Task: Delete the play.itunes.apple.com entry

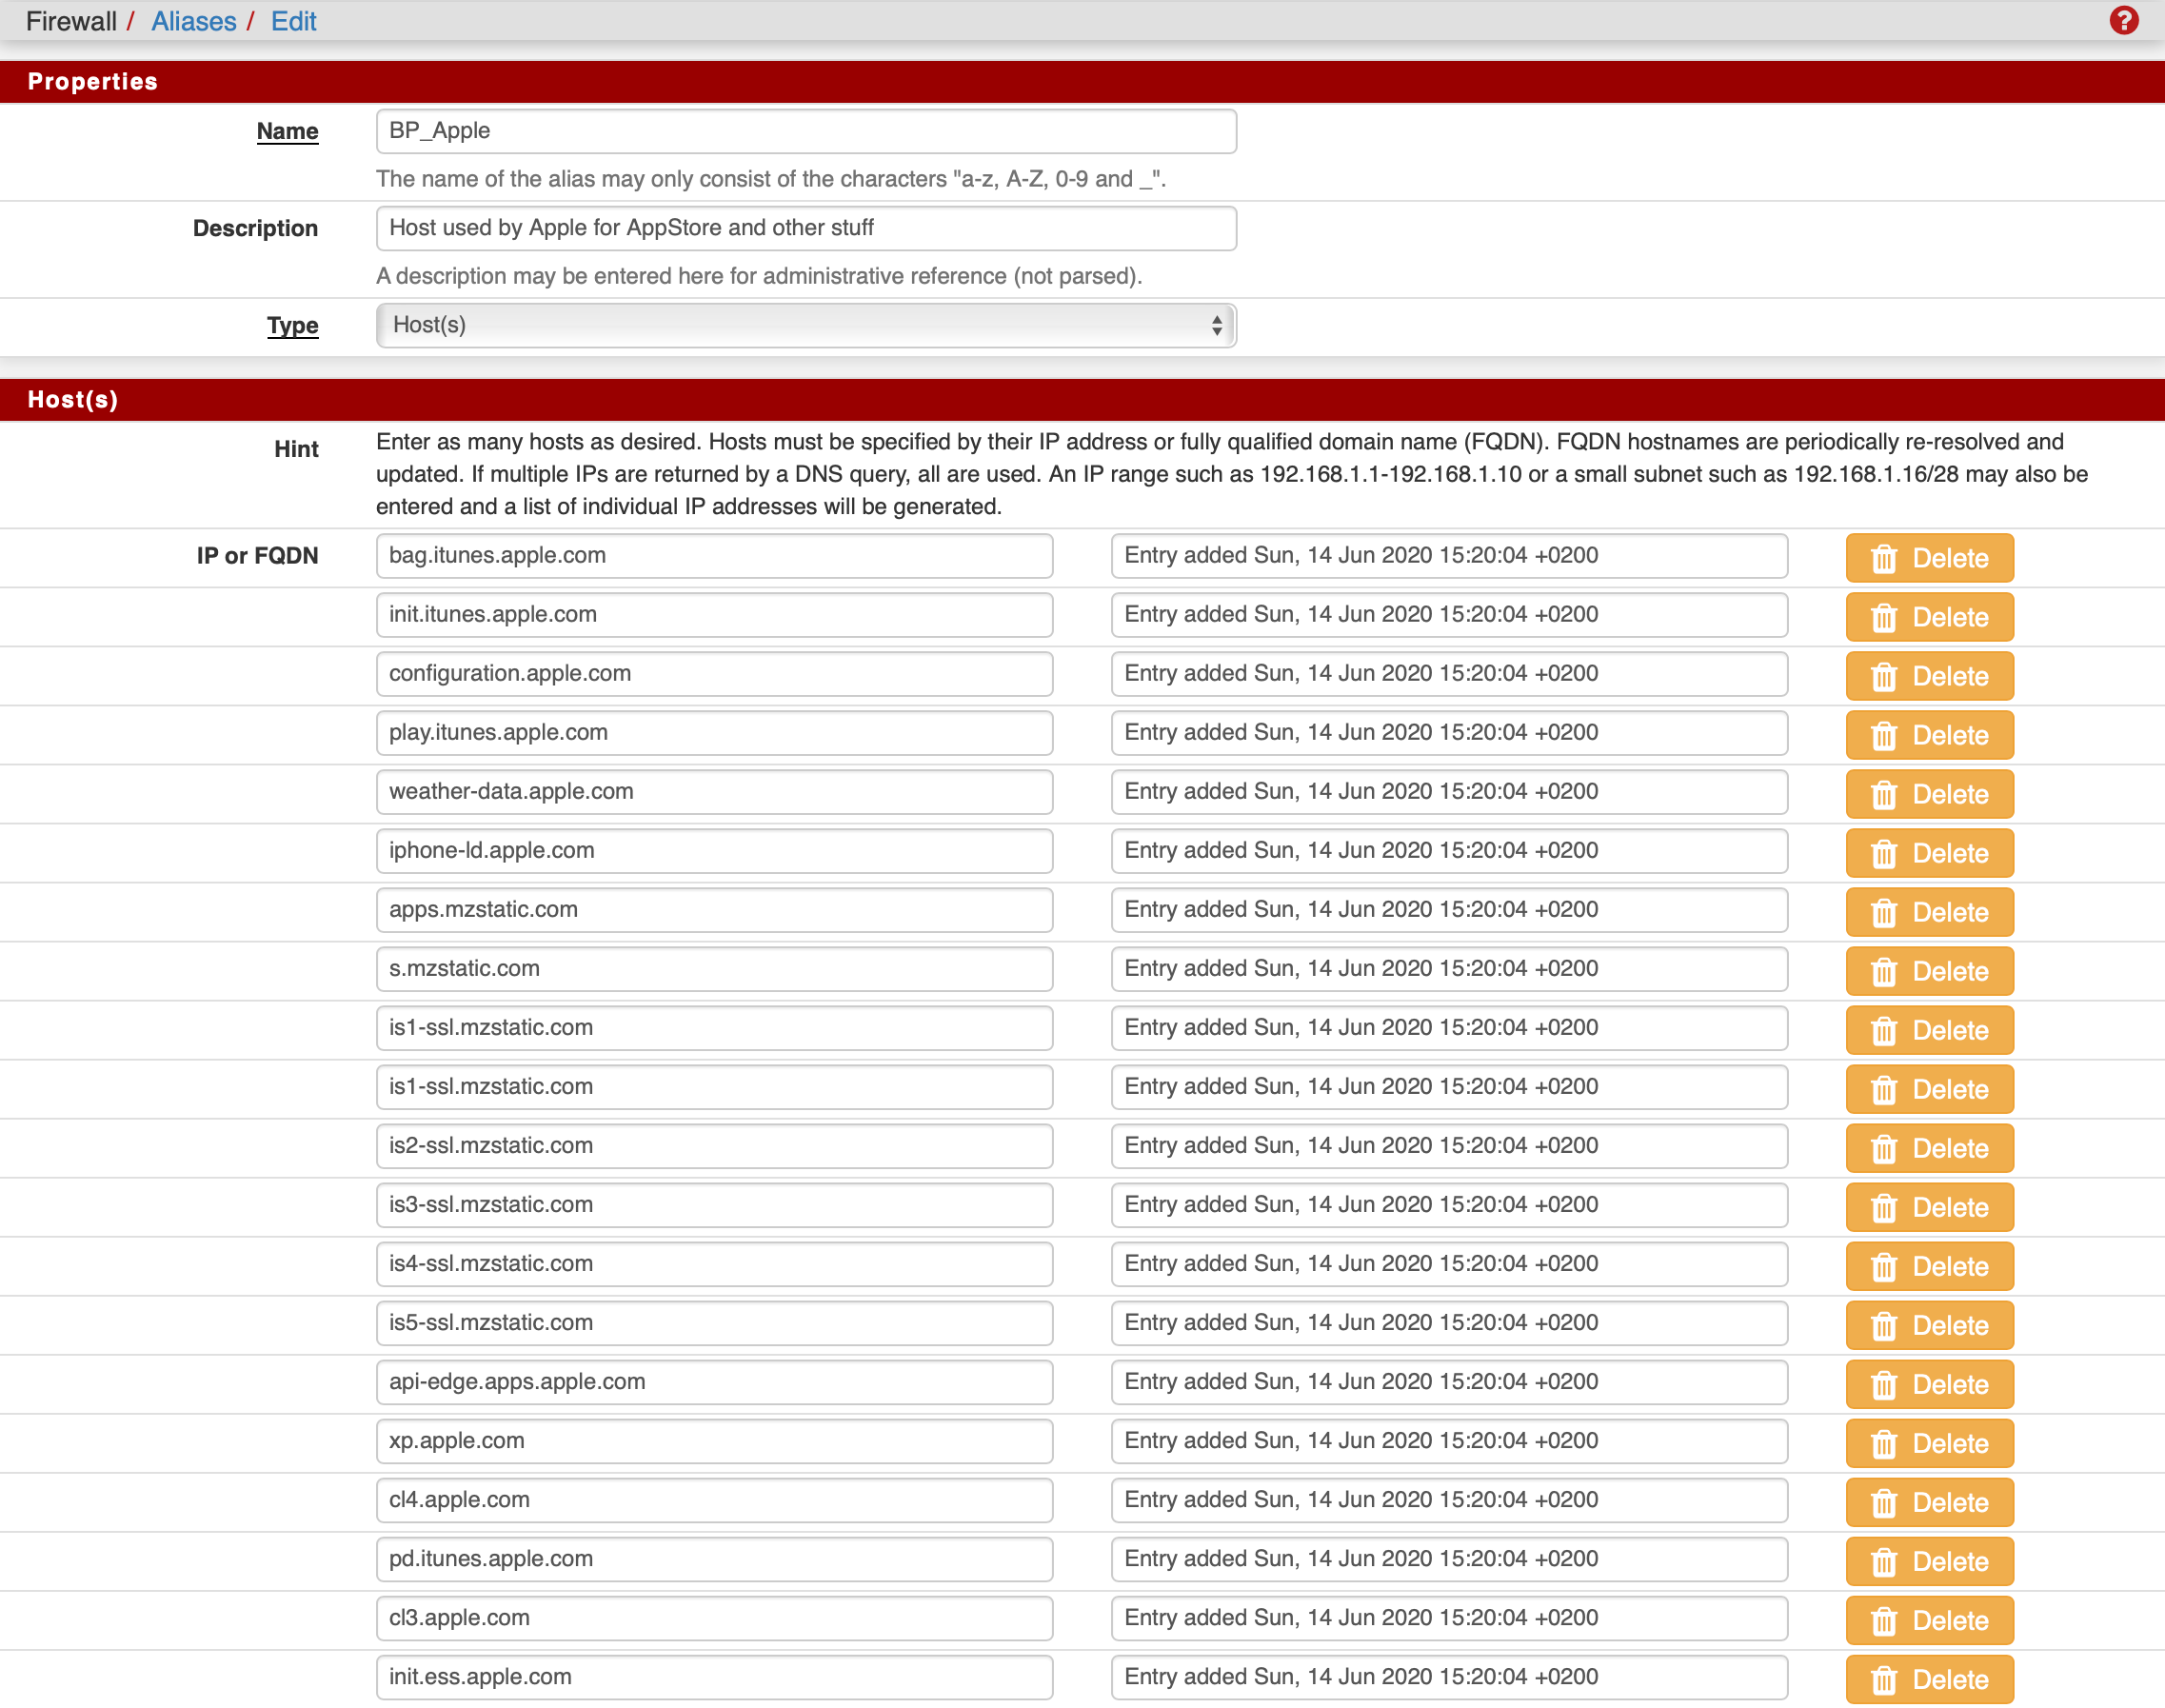Action: 1929,735
